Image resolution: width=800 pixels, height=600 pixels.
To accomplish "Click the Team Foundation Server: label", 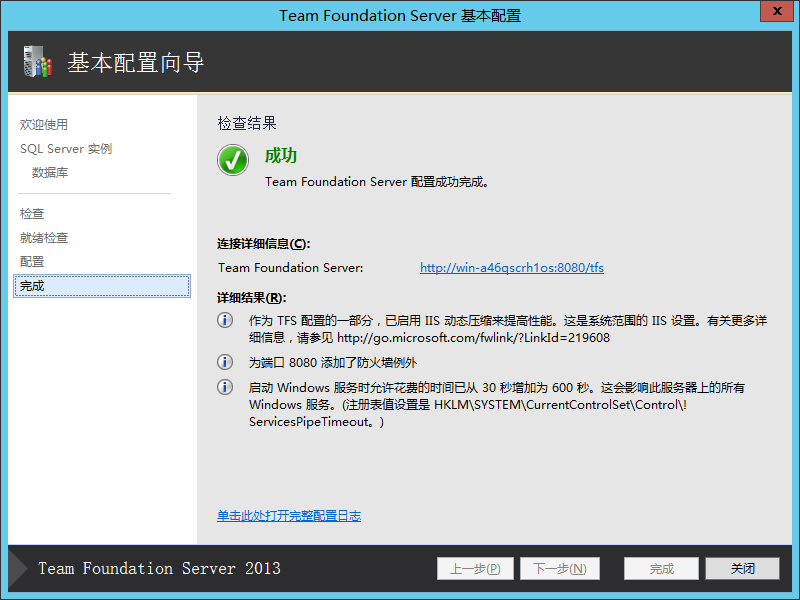I will click(x=290, y=267).
